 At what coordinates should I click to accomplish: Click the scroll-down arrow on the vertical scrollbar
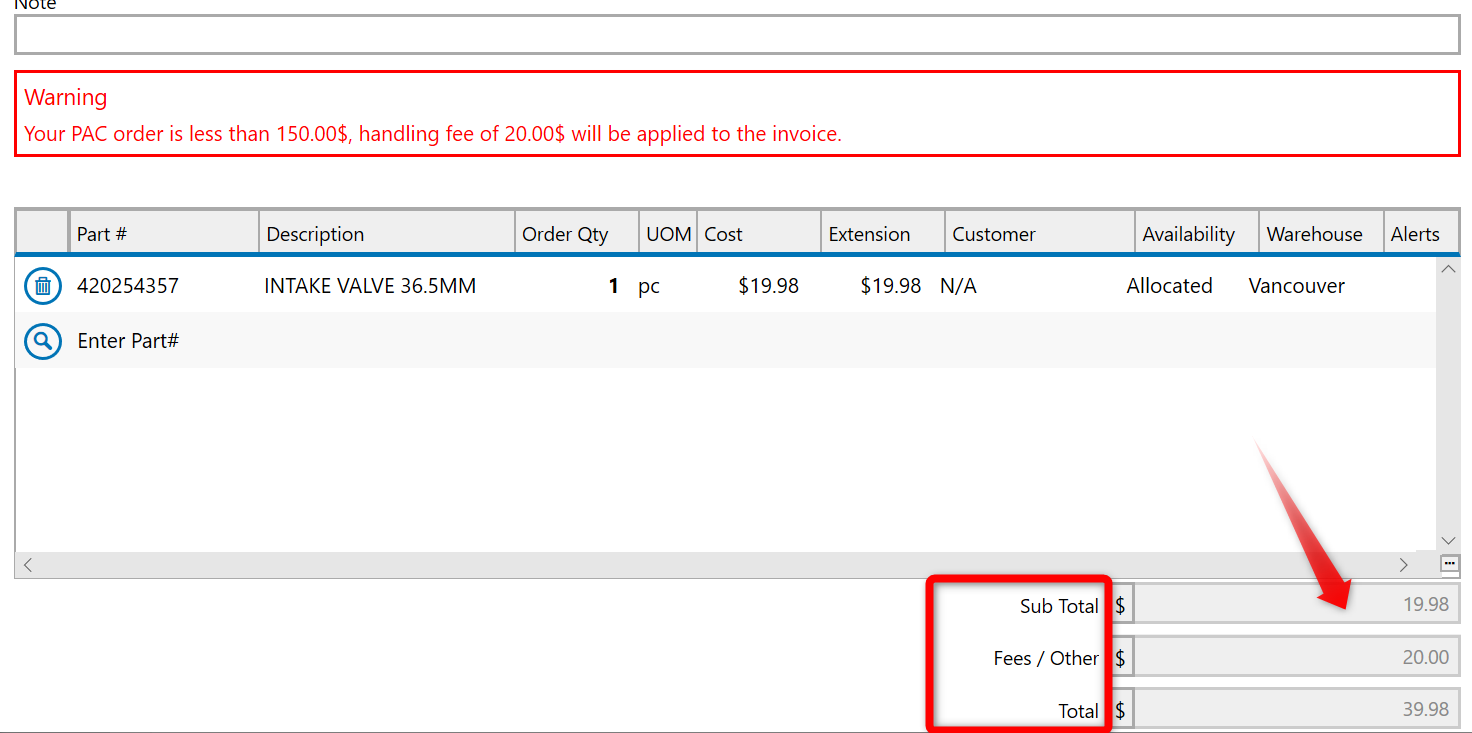click(x=1448, y=537)
